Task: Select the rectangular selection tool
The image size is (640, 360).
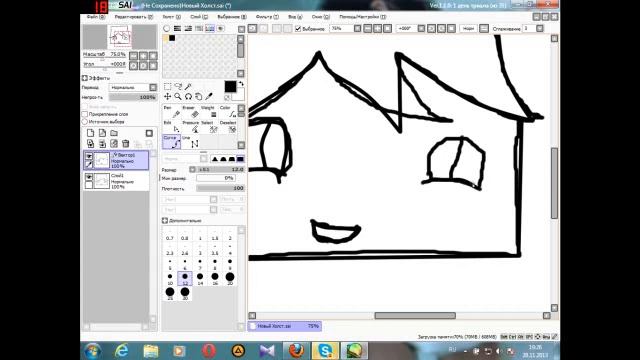Action: [x=167, y=87]
